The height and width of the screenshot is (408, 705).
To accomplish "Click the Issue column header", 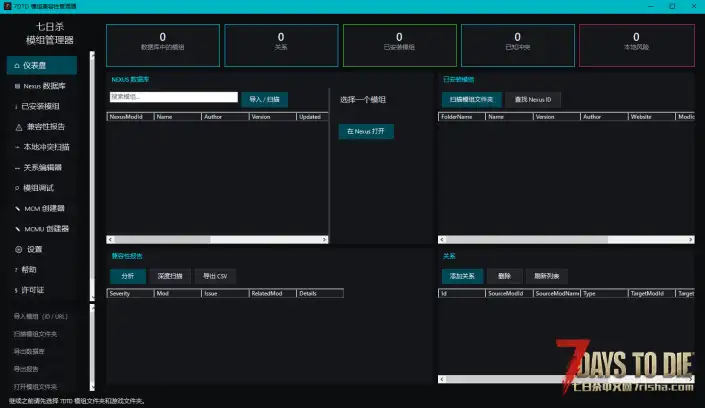I will 225,294.
